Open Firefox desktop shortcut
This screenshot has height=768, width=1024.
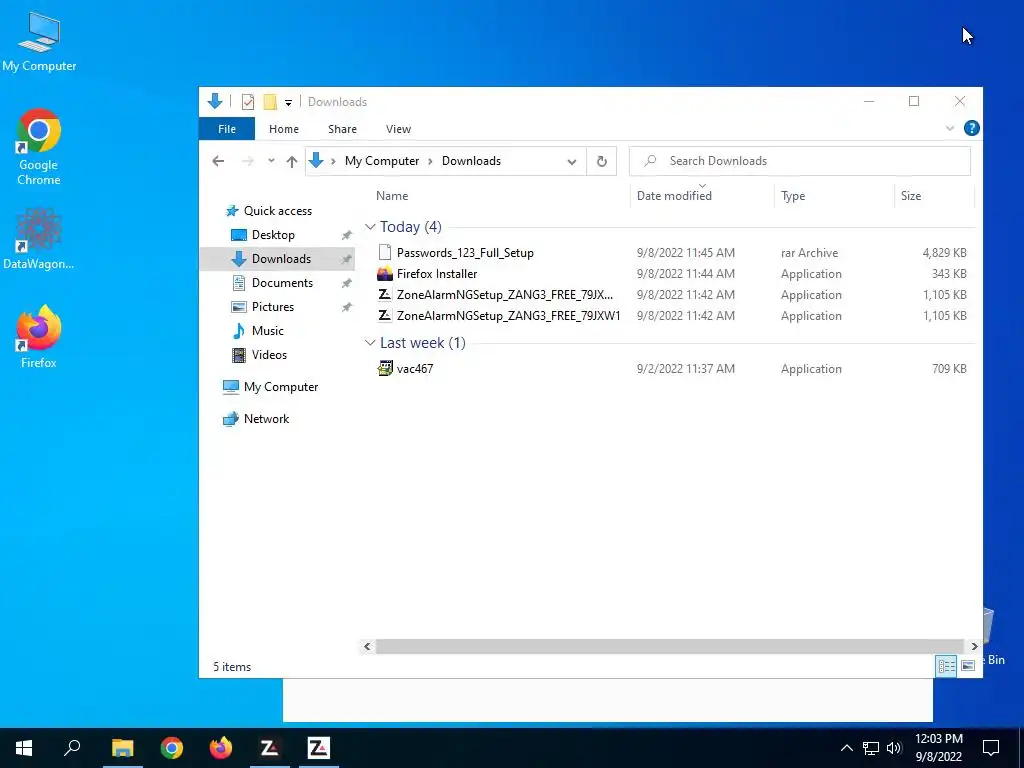[39, 337]
